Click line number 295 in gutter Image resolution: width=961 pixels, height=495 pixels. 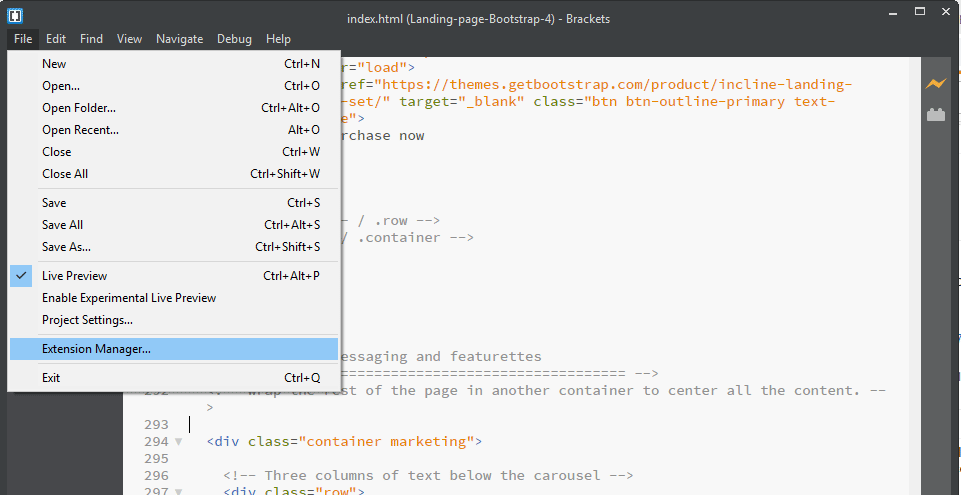(x=156, y=458)
